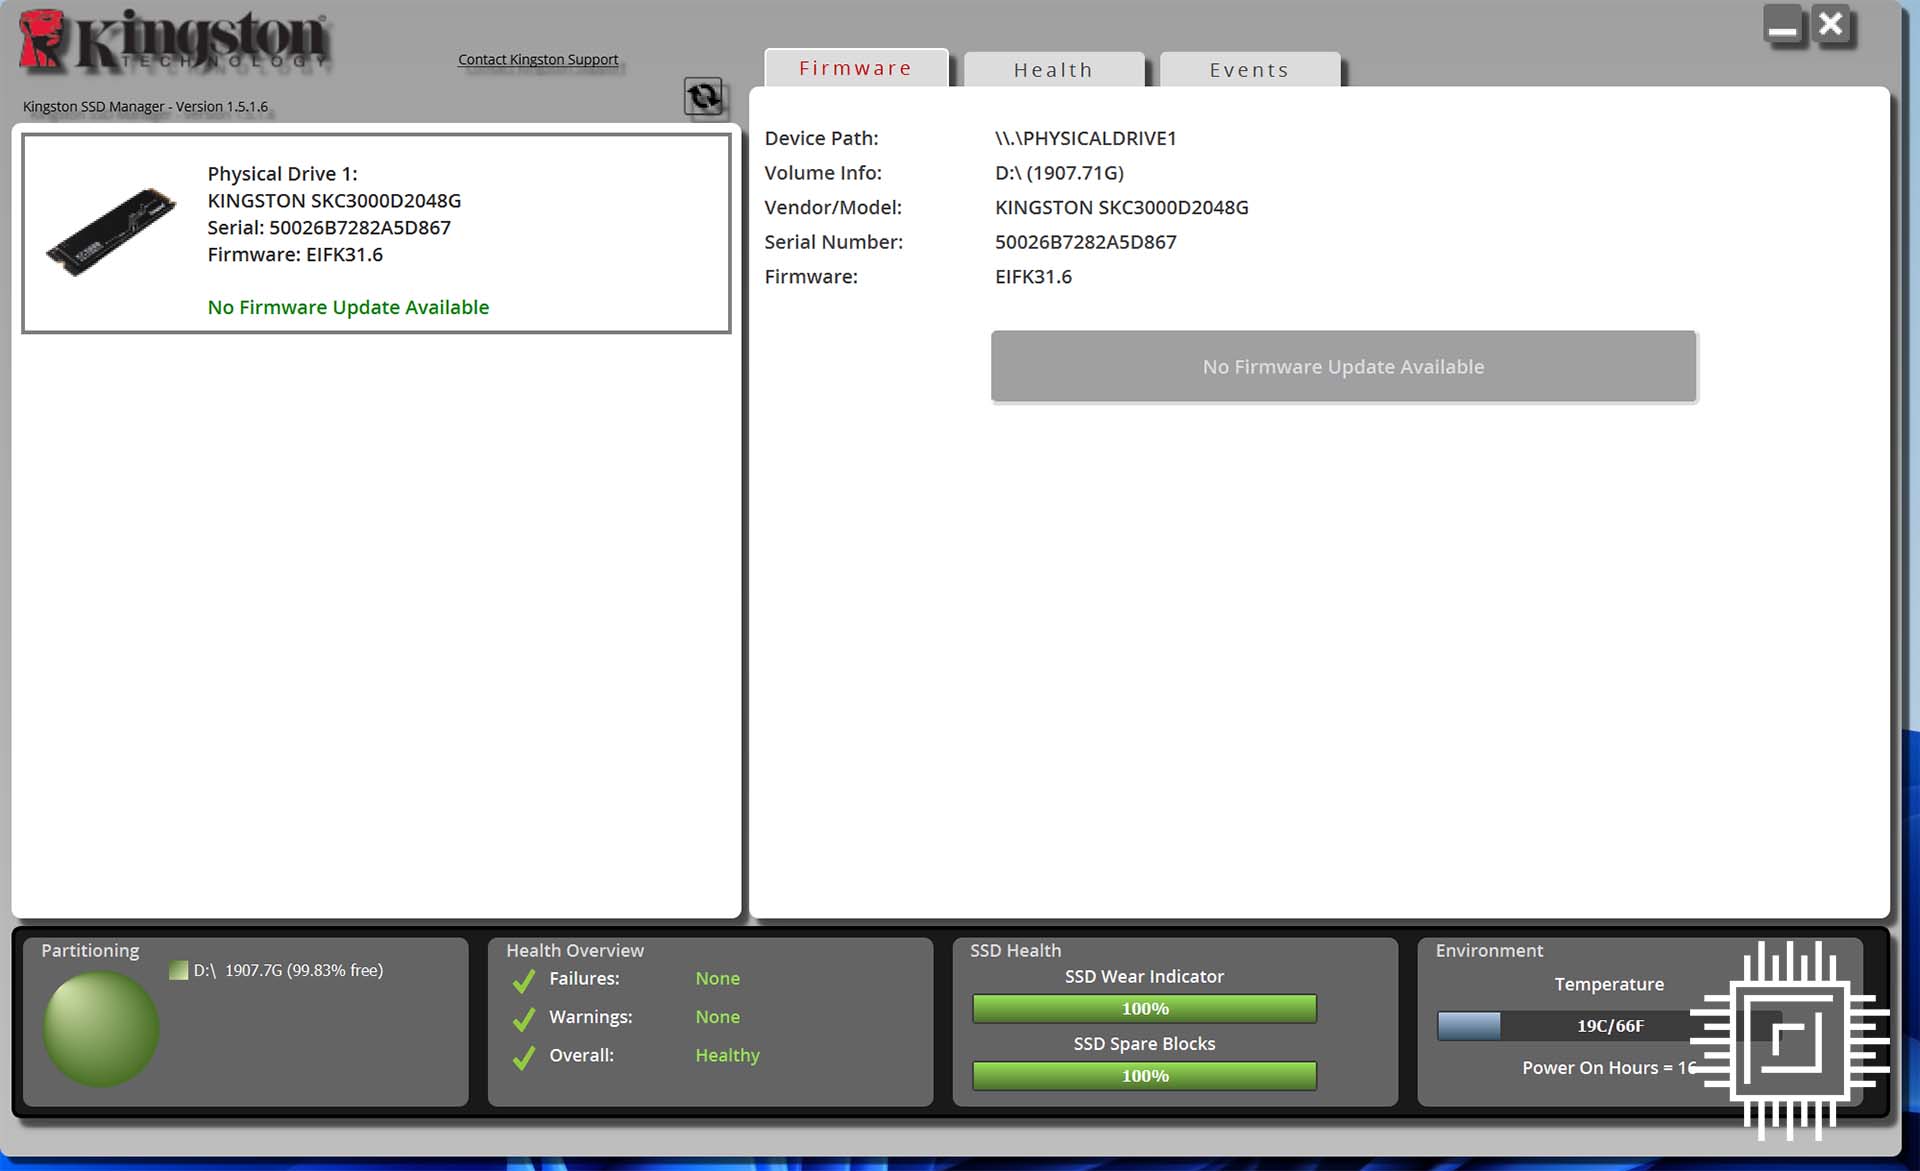1920x1171 pixels.
Task: Click the Warnings None value
Action: pyautogui.click(x=717, y=1017)
